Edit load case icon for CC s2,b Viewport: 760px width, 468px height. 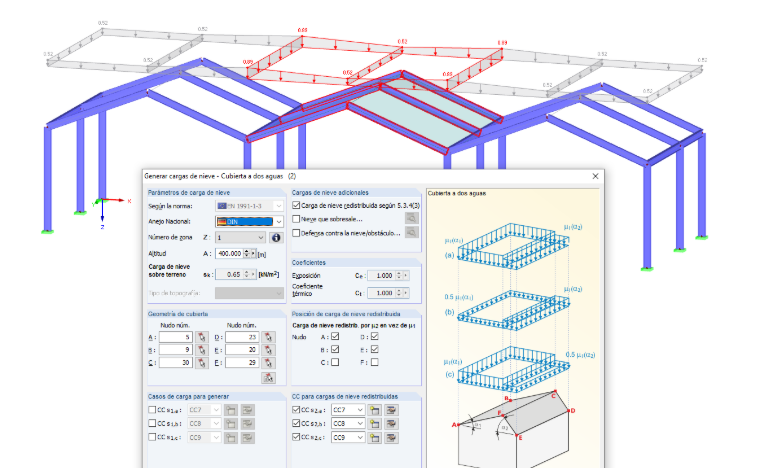(391, 423)
